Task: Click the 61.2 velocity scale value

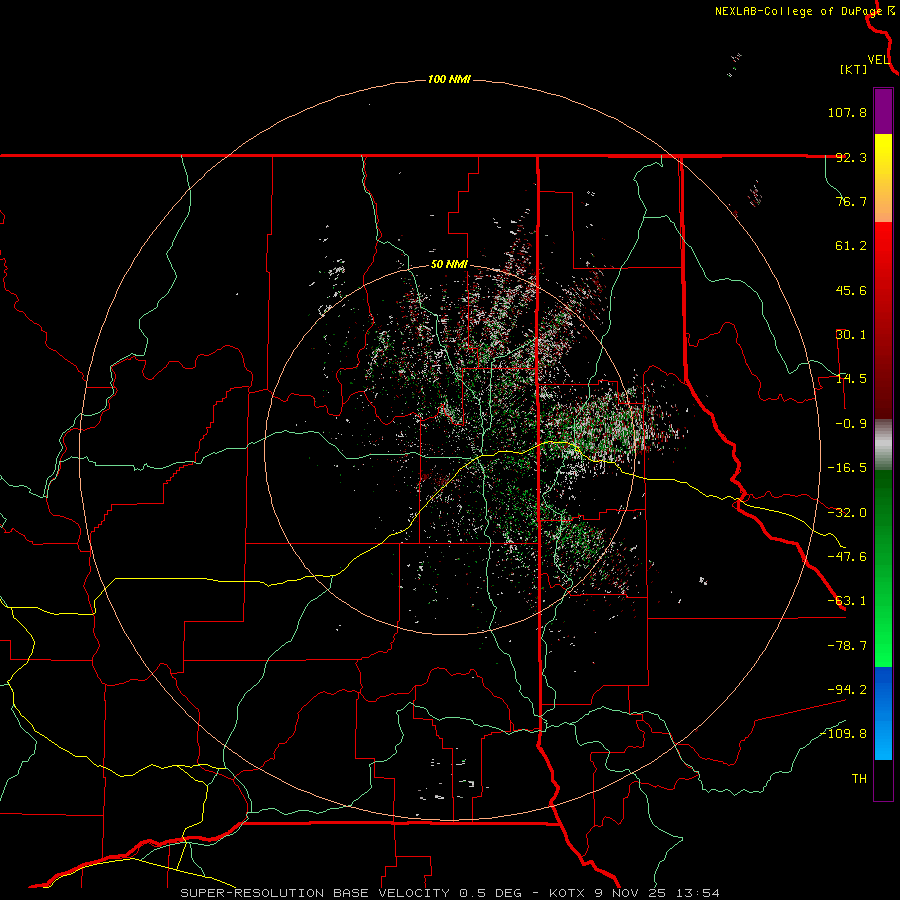Action: coord(851,246)
